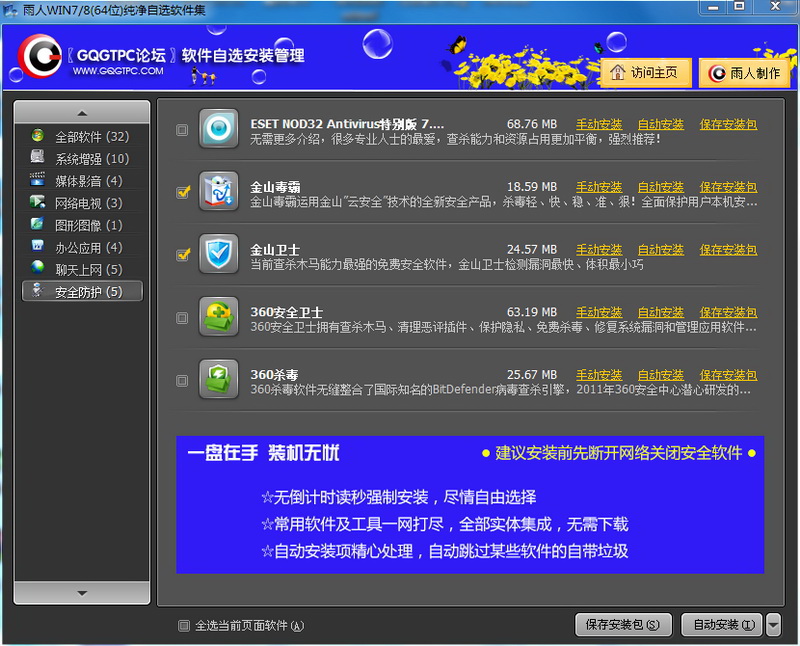Click the category list down arrow
Viewport: 800px width, 646px height.
(82, 593)
